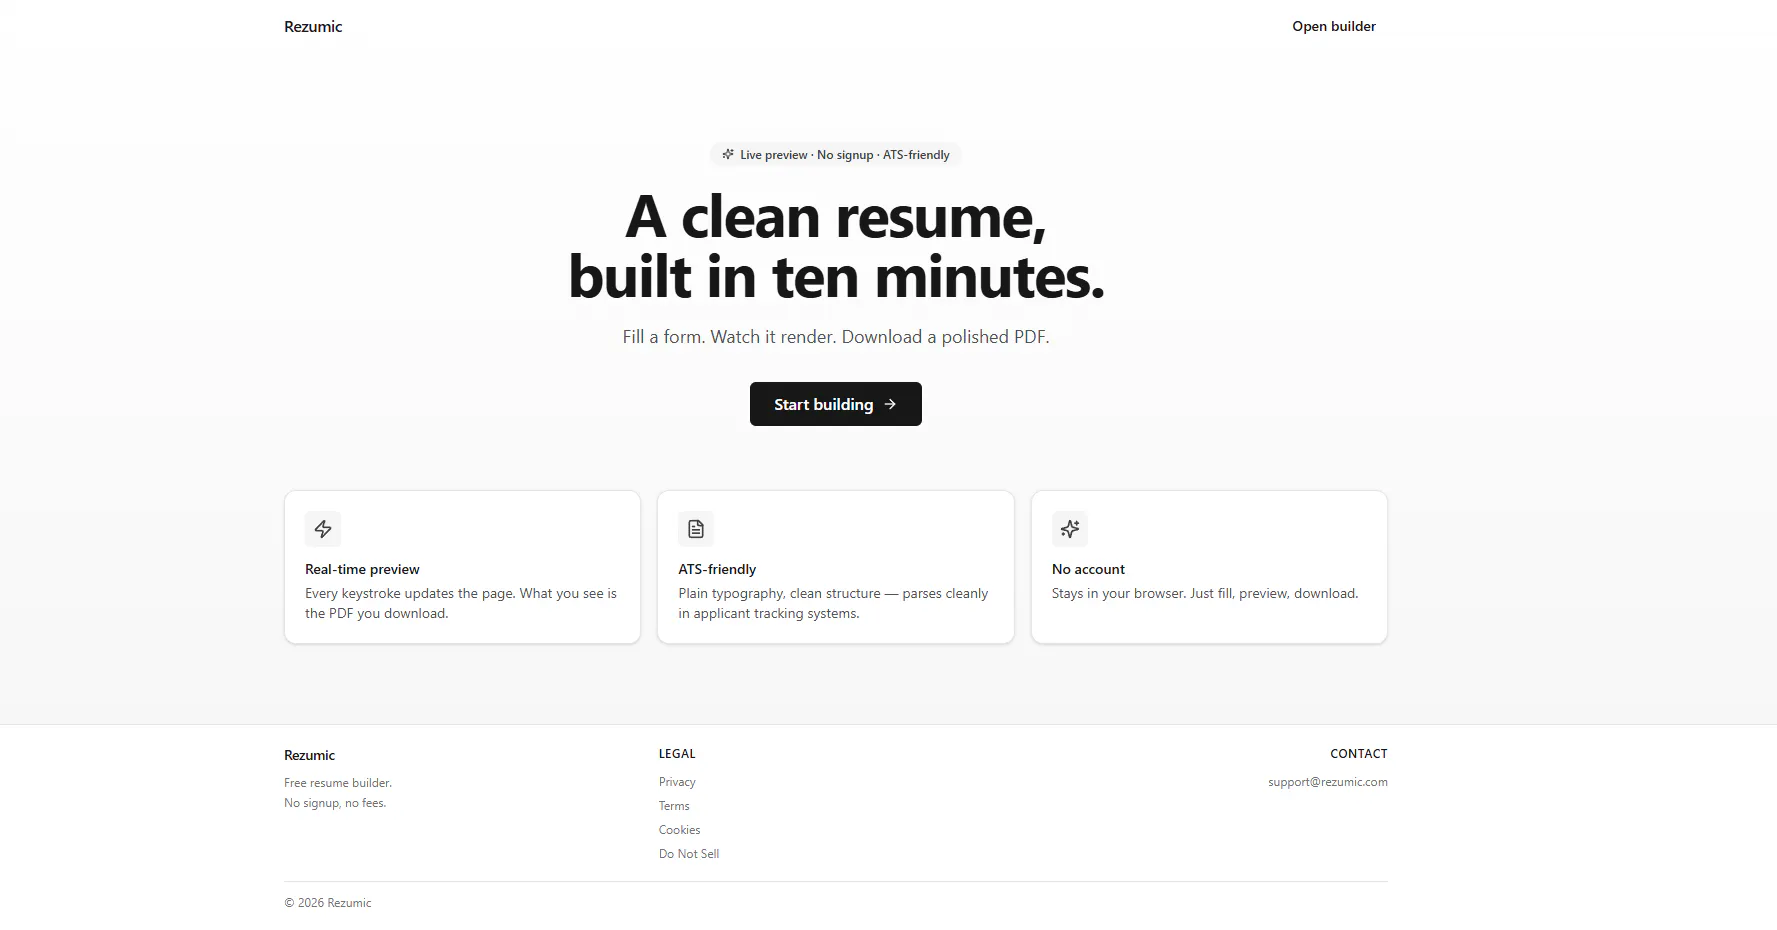Viewport: 1777px width, 930px height.
Task: Open the Terms link in footer
Action: [x=674, y=806]
